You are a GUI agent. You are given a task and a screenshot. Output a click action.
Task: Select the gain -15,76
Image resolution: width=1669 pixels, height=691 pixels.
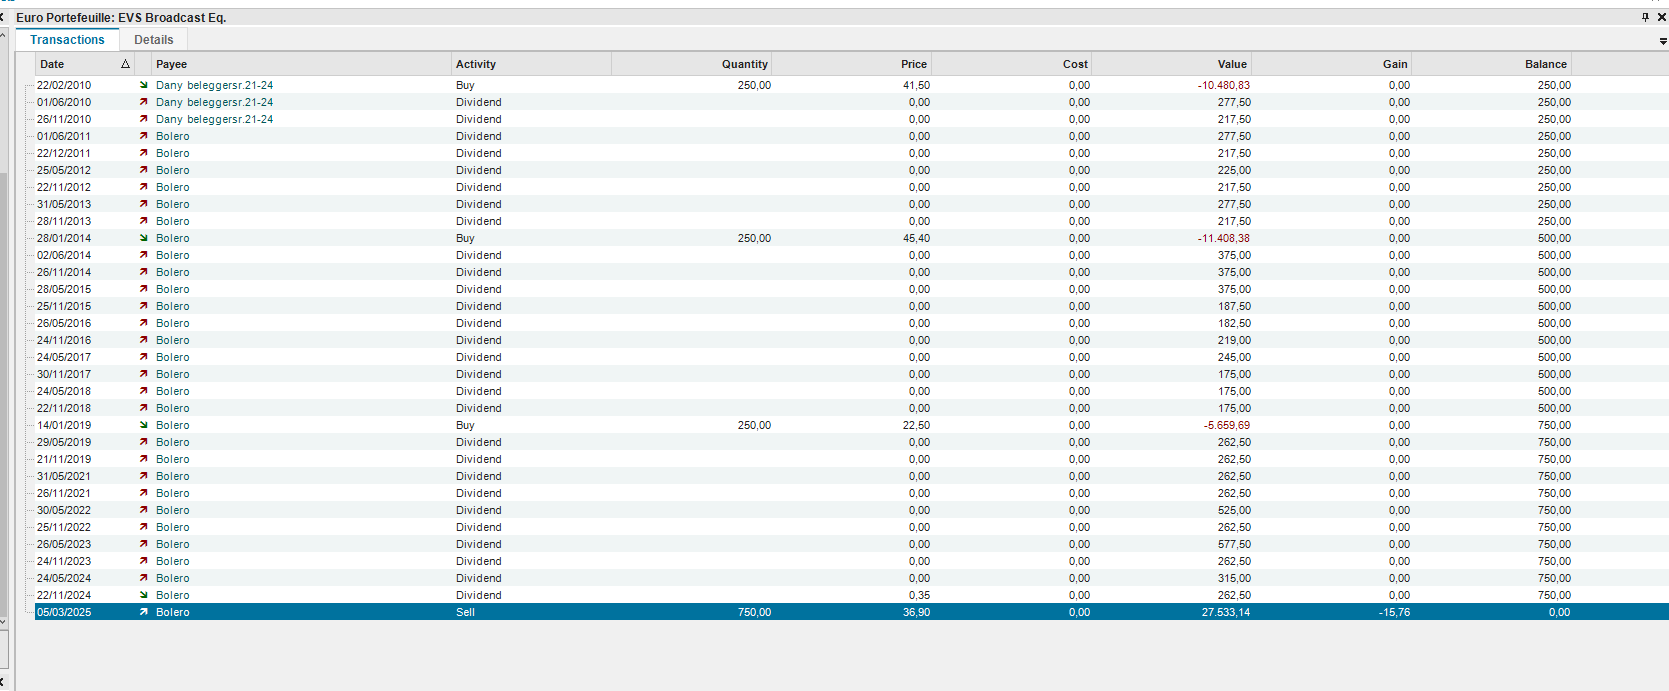pos(1395,612)
